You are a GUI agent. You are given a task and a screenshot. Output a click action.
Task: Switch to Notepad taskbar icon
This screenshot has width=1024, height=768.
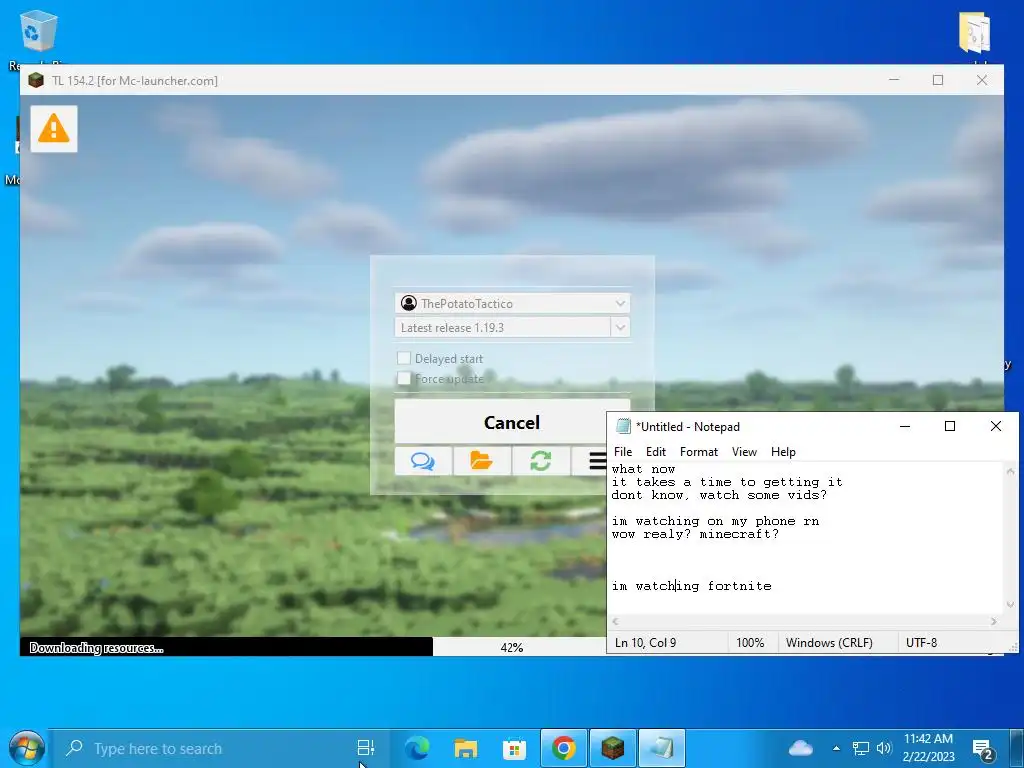point(662,748)
